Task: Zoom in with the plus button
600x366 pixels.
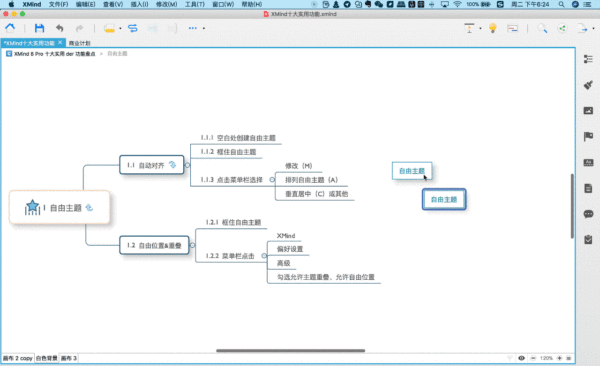Action: [x=559, y=358]
